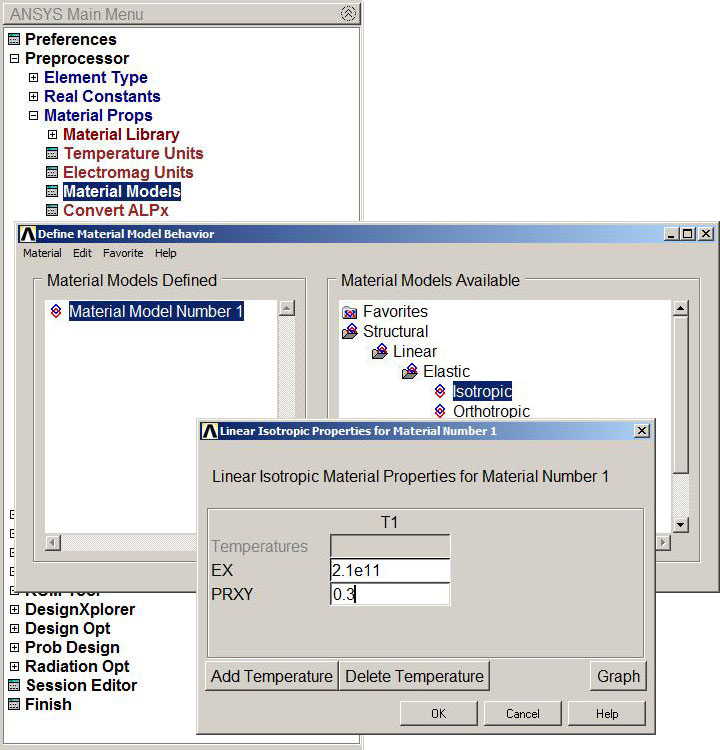The height and width of the screenshot is (750, 720).
Task: Open the Material menu
Action: tap(42, 253)
